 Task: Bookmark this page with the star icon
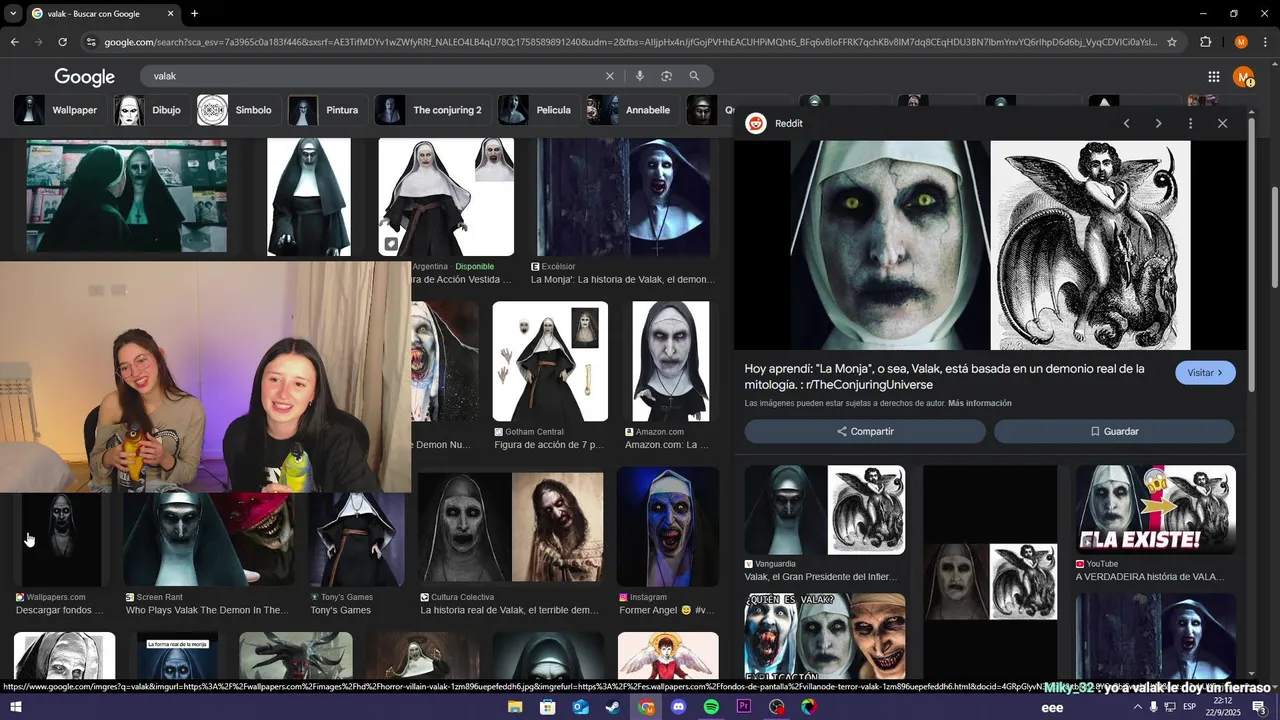coord(1172,42)
